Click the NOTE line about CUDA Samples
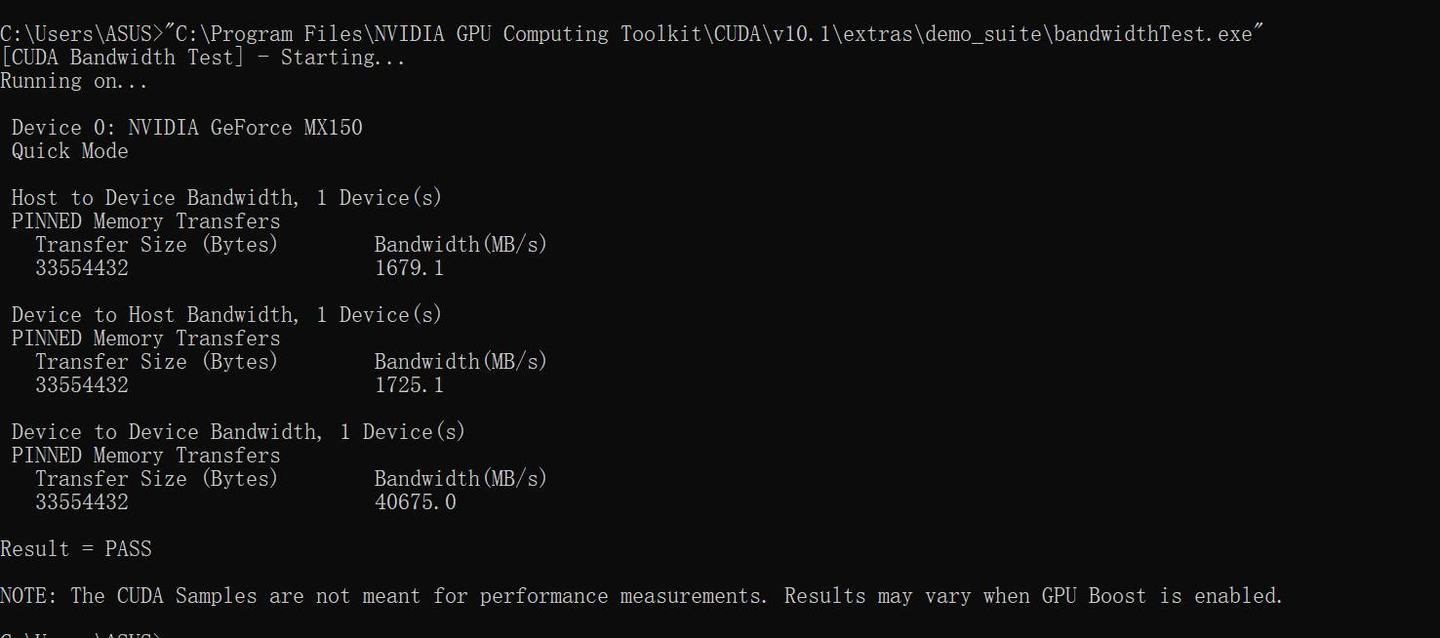This screenshot has height=638, width=1440. click(x=640, y=596)
